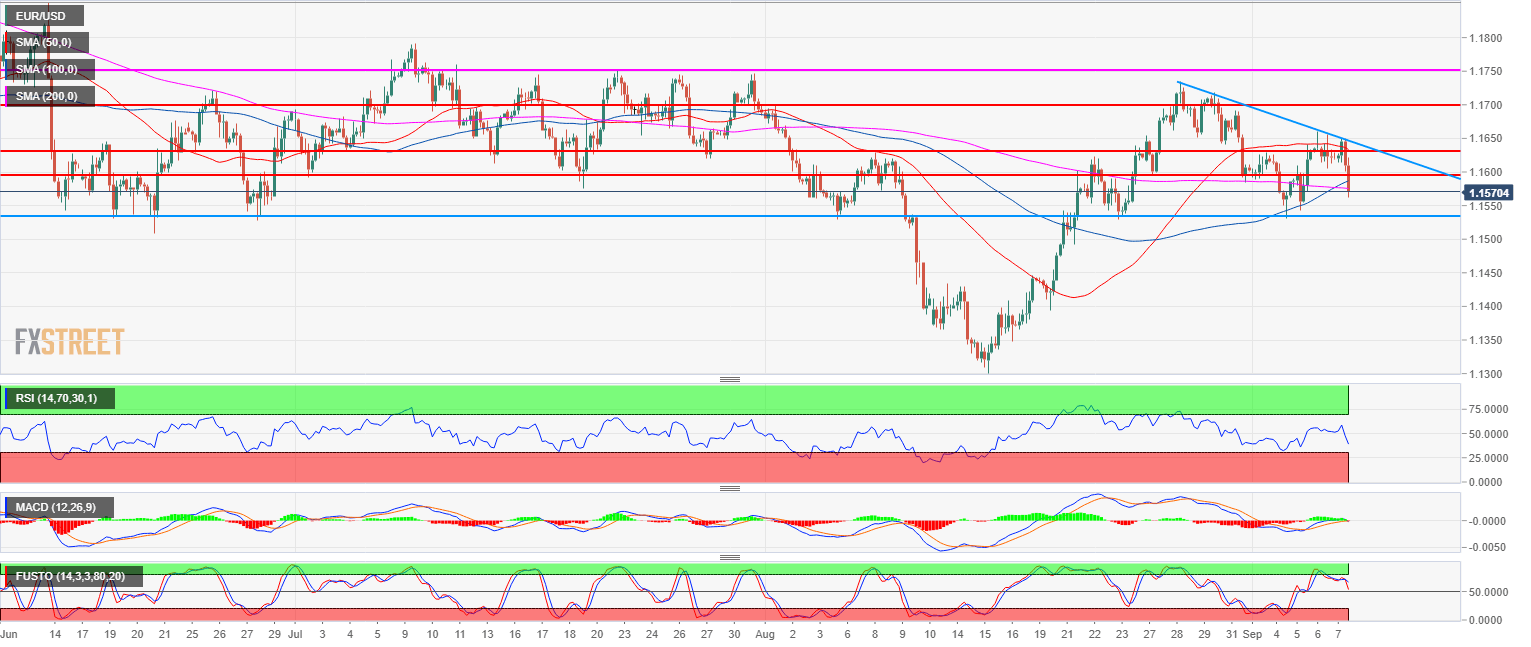Click the red SMA 50 color marker
This screenshot has height=647, width=1531.
pos(8,43)
